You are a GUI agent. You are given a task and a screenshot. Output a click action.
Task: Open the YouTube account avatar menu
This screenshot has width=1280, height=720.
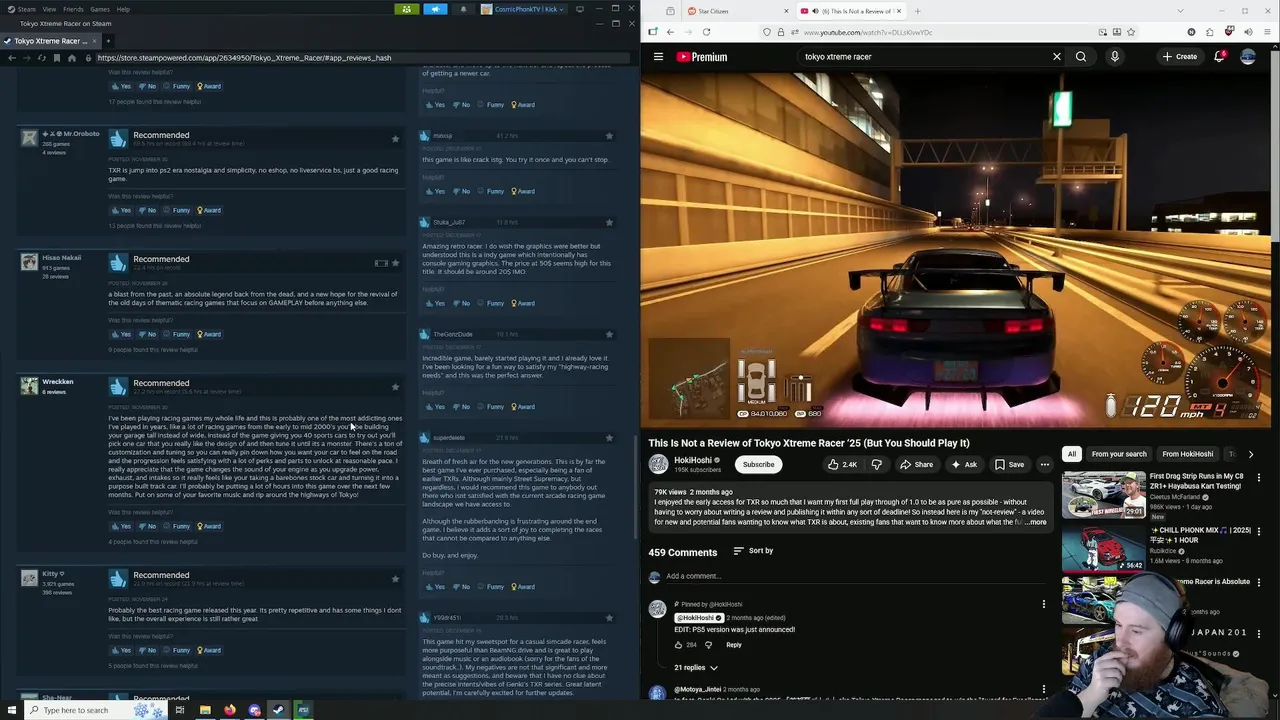pos(1248,57)
